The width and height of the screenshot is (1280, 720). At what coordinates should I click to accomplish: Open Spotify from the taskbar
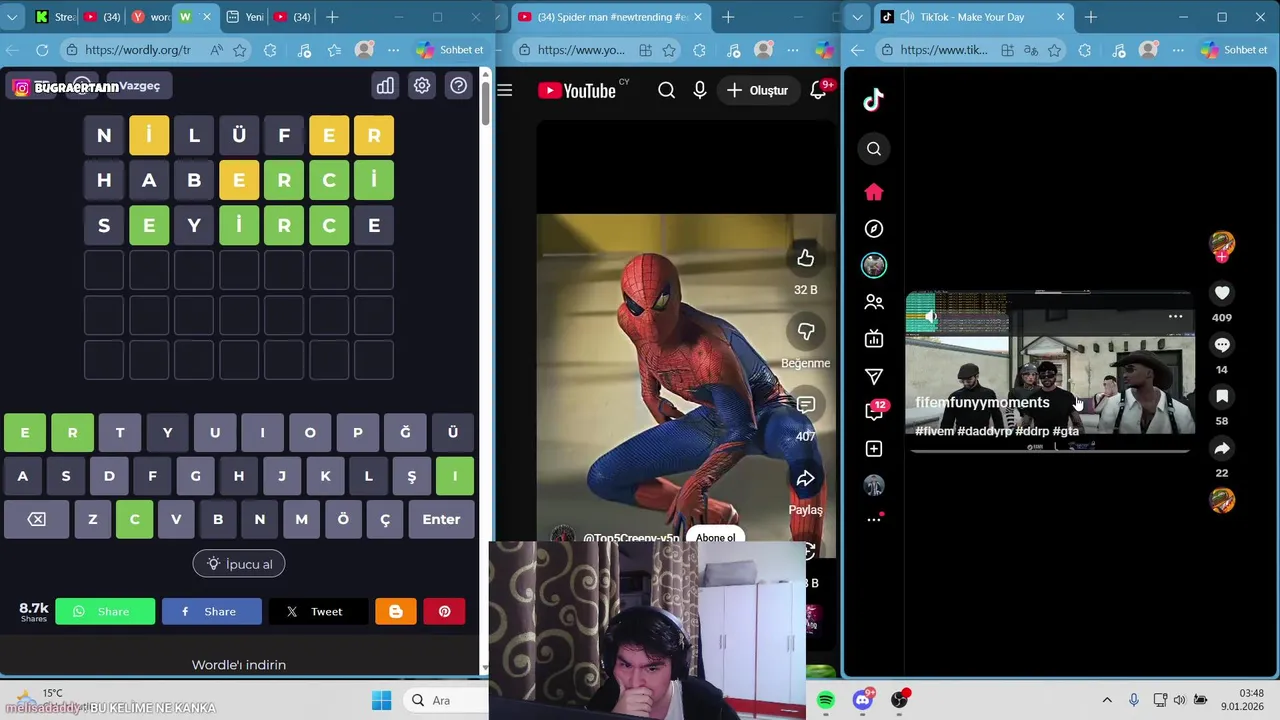[826, 700]
